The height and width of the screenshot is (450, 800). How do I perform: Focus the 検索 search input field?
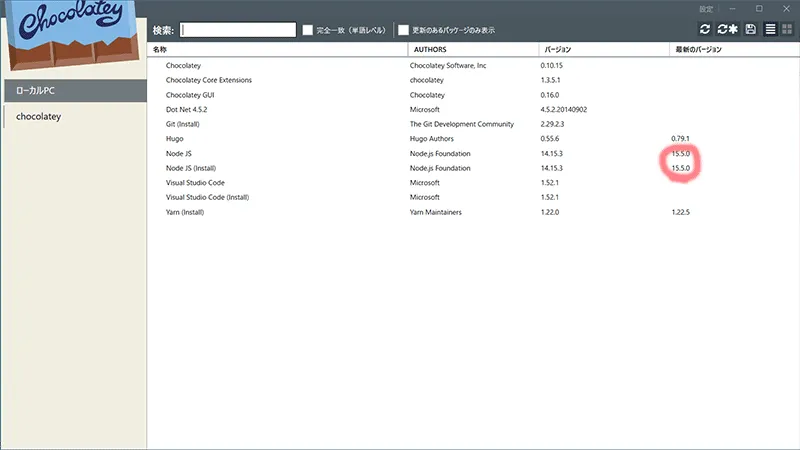[x=238, y=30]
